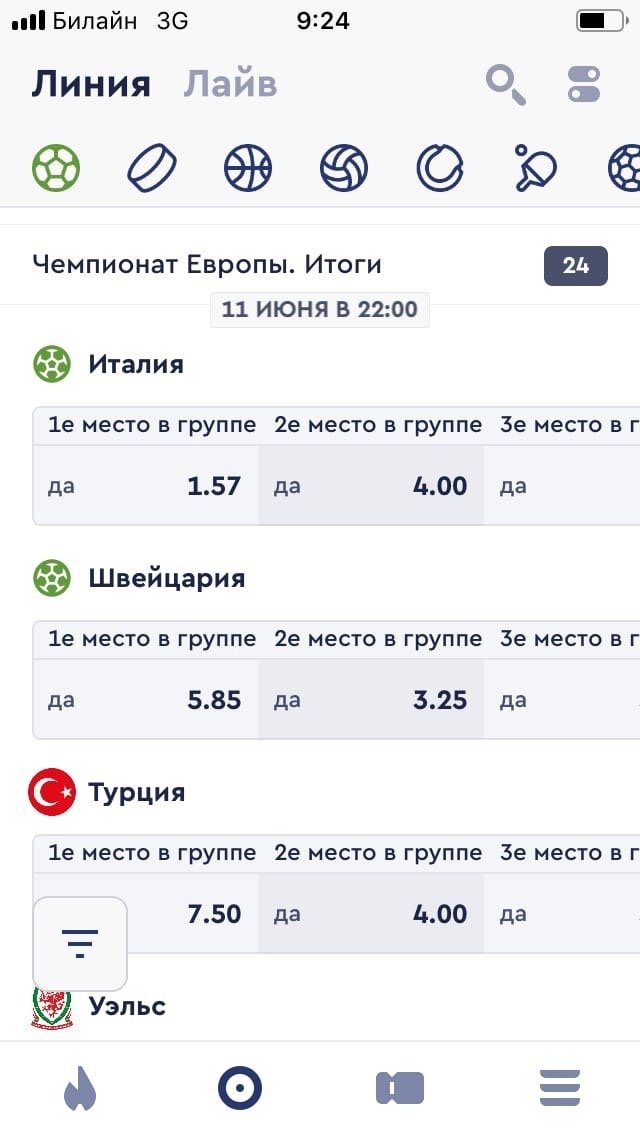The height and width of the screenshot is (1136, 640).
Task: Open the ticket coupon bottom icon
Action: 400,1088
